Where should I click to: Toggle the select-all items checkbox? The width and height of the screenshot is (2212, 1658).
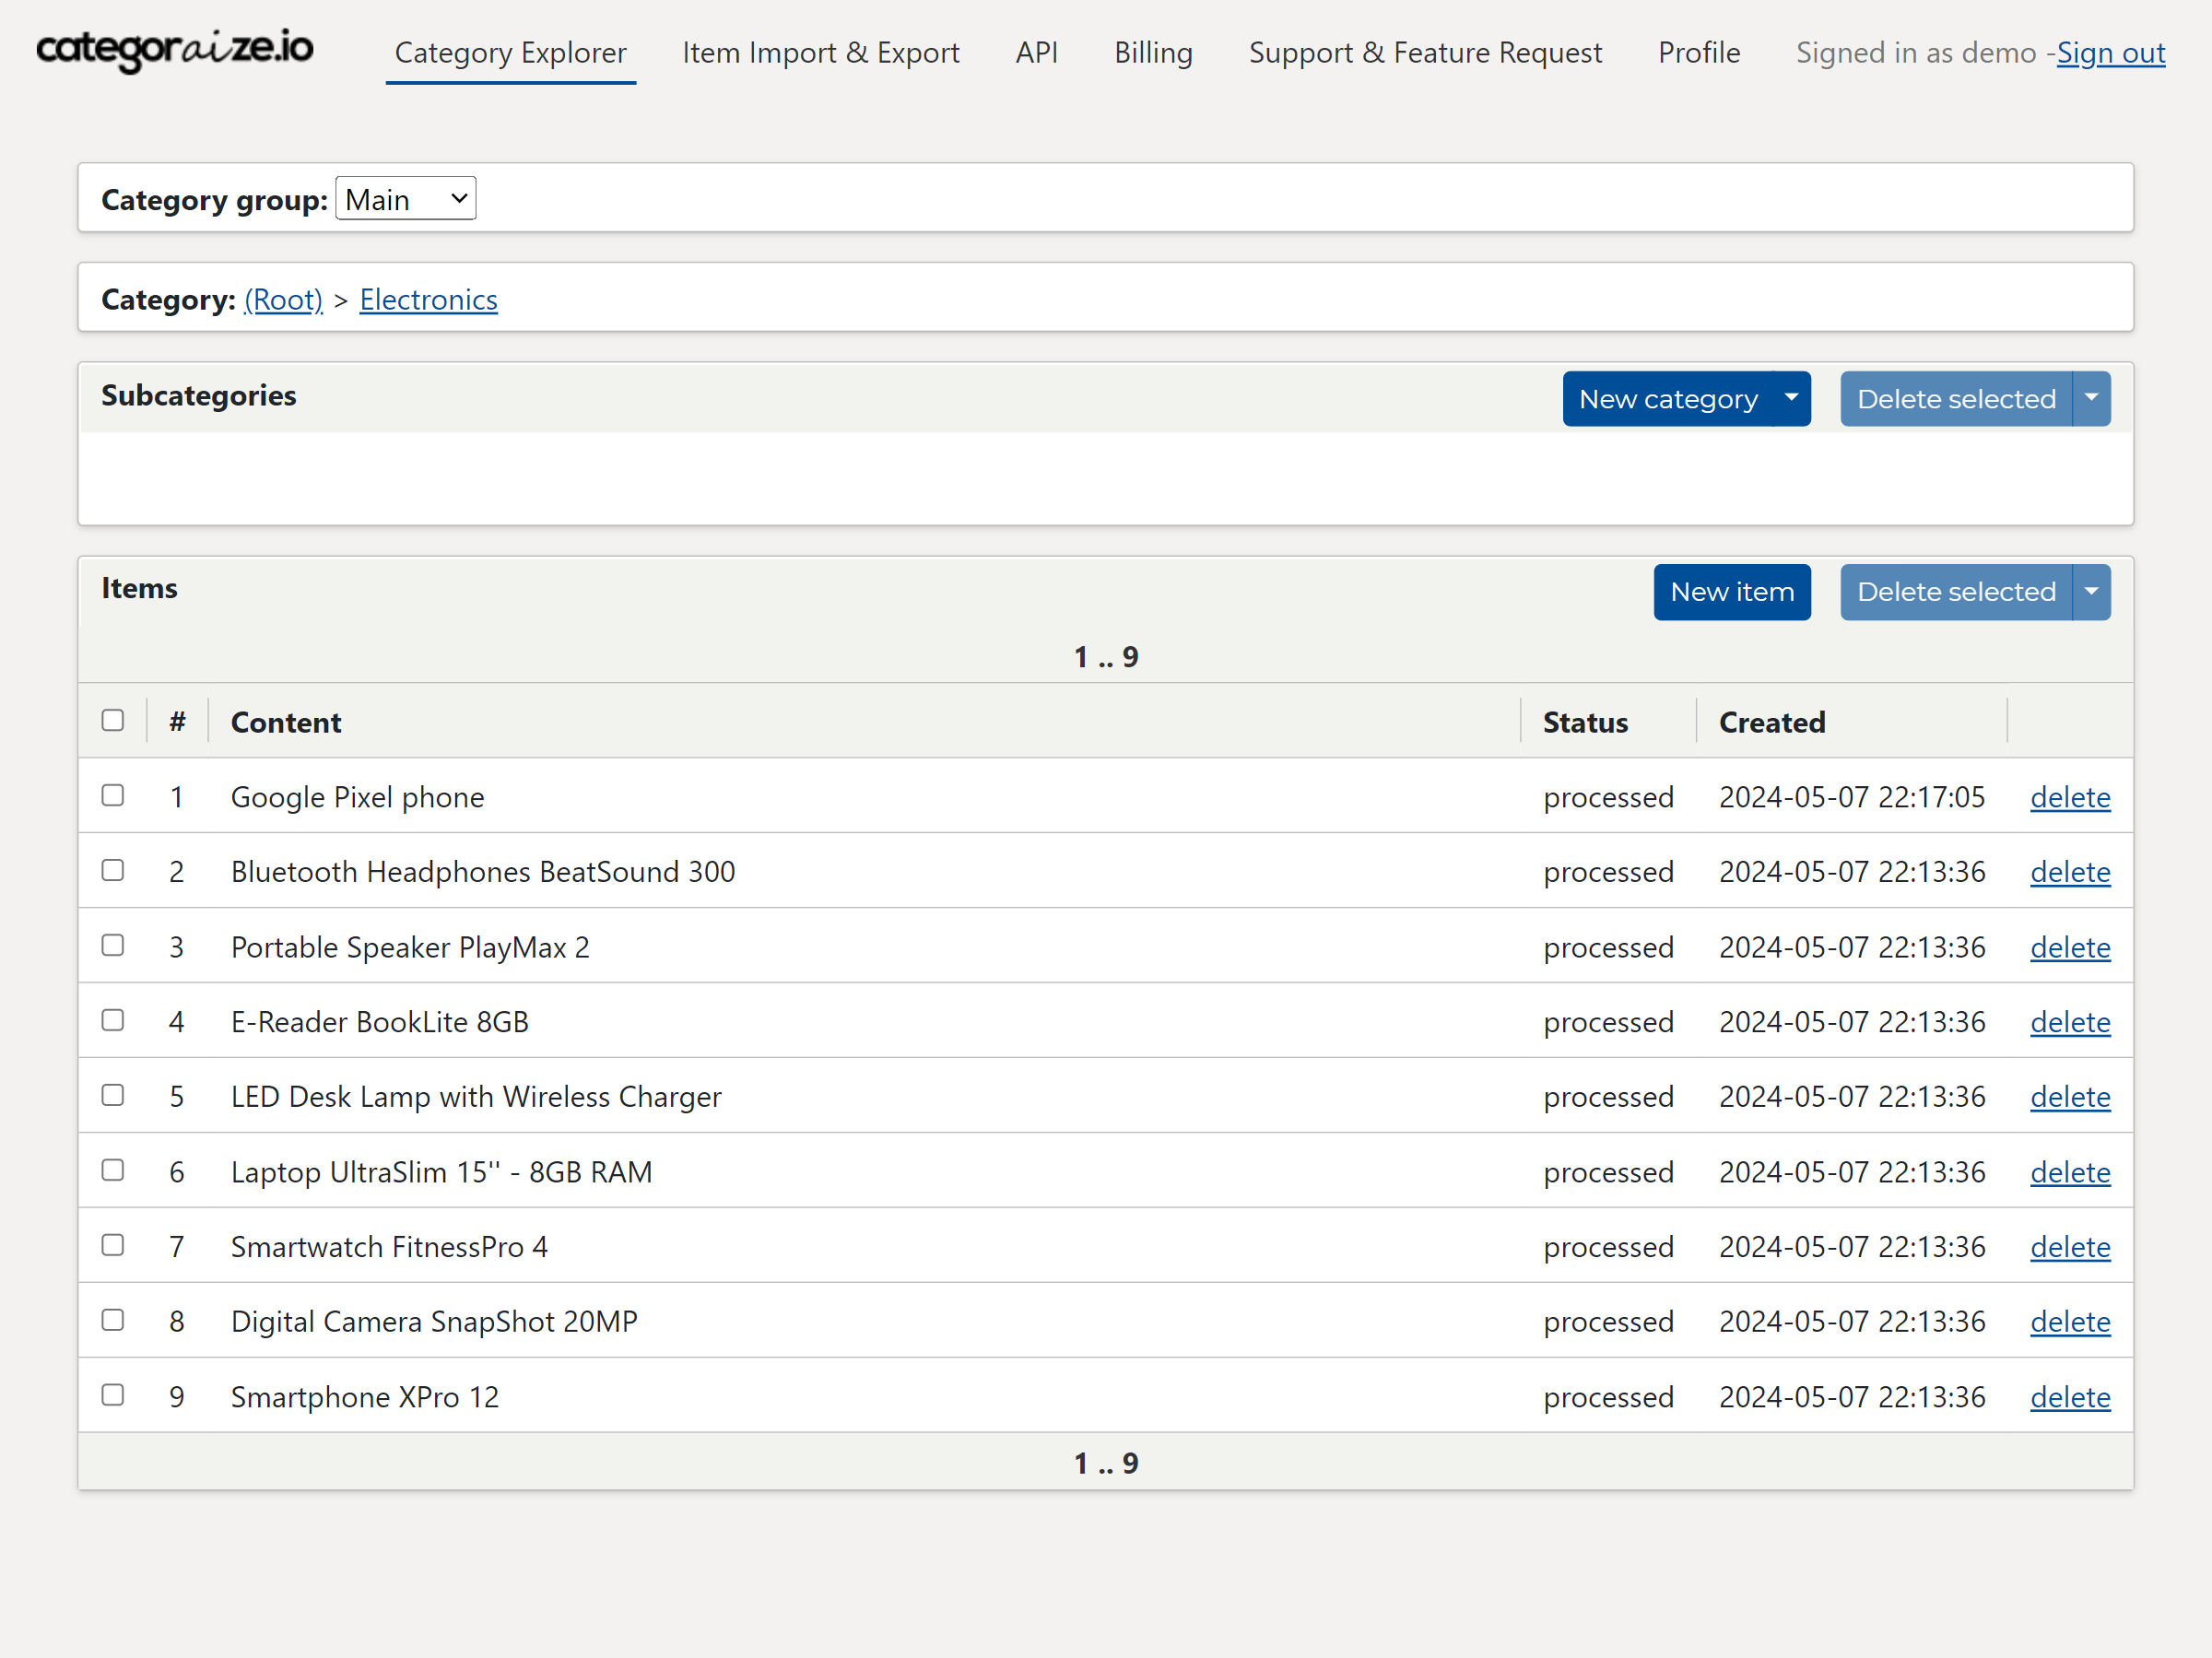113,721
